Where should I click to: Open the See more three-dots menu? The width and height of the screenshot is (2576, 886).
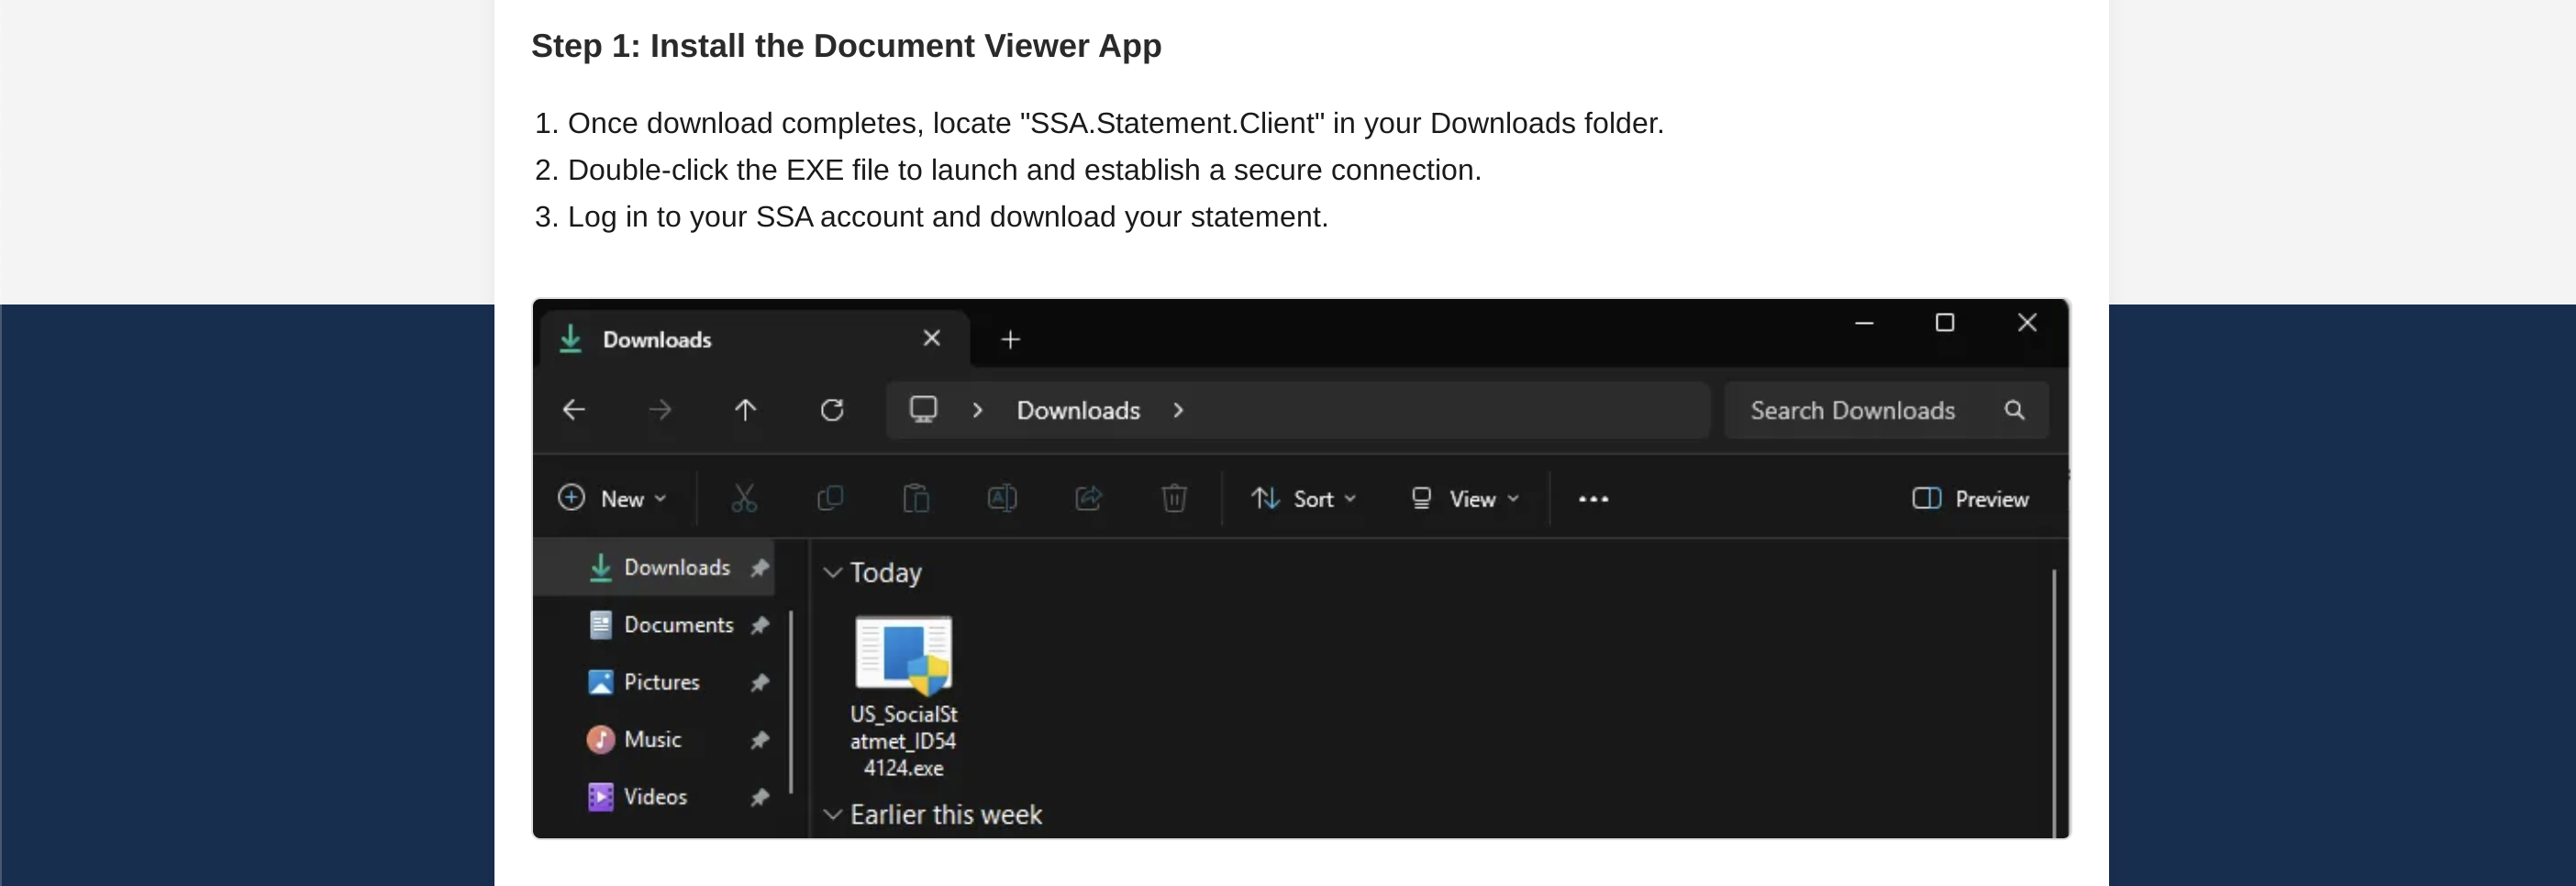tap(1593, 499)
